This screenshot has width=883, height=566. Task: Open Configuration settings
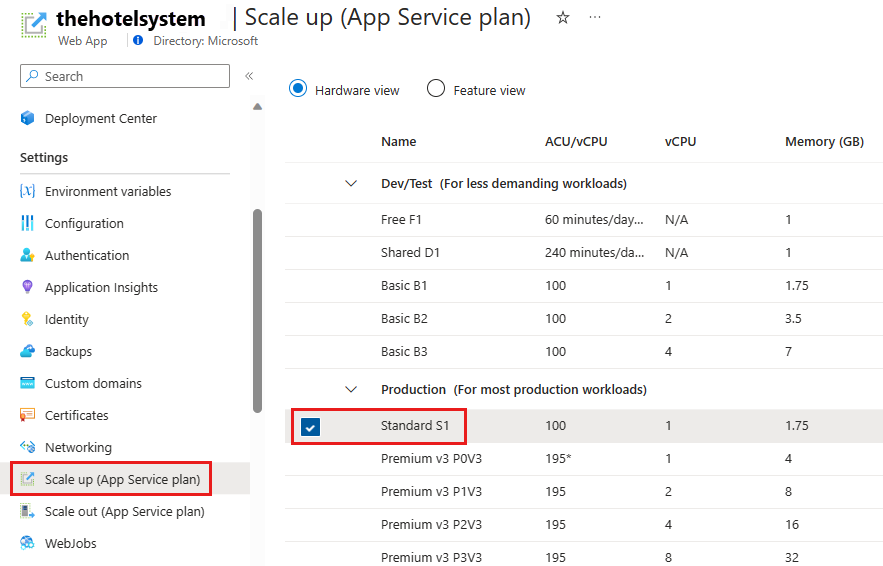(84, 224)
